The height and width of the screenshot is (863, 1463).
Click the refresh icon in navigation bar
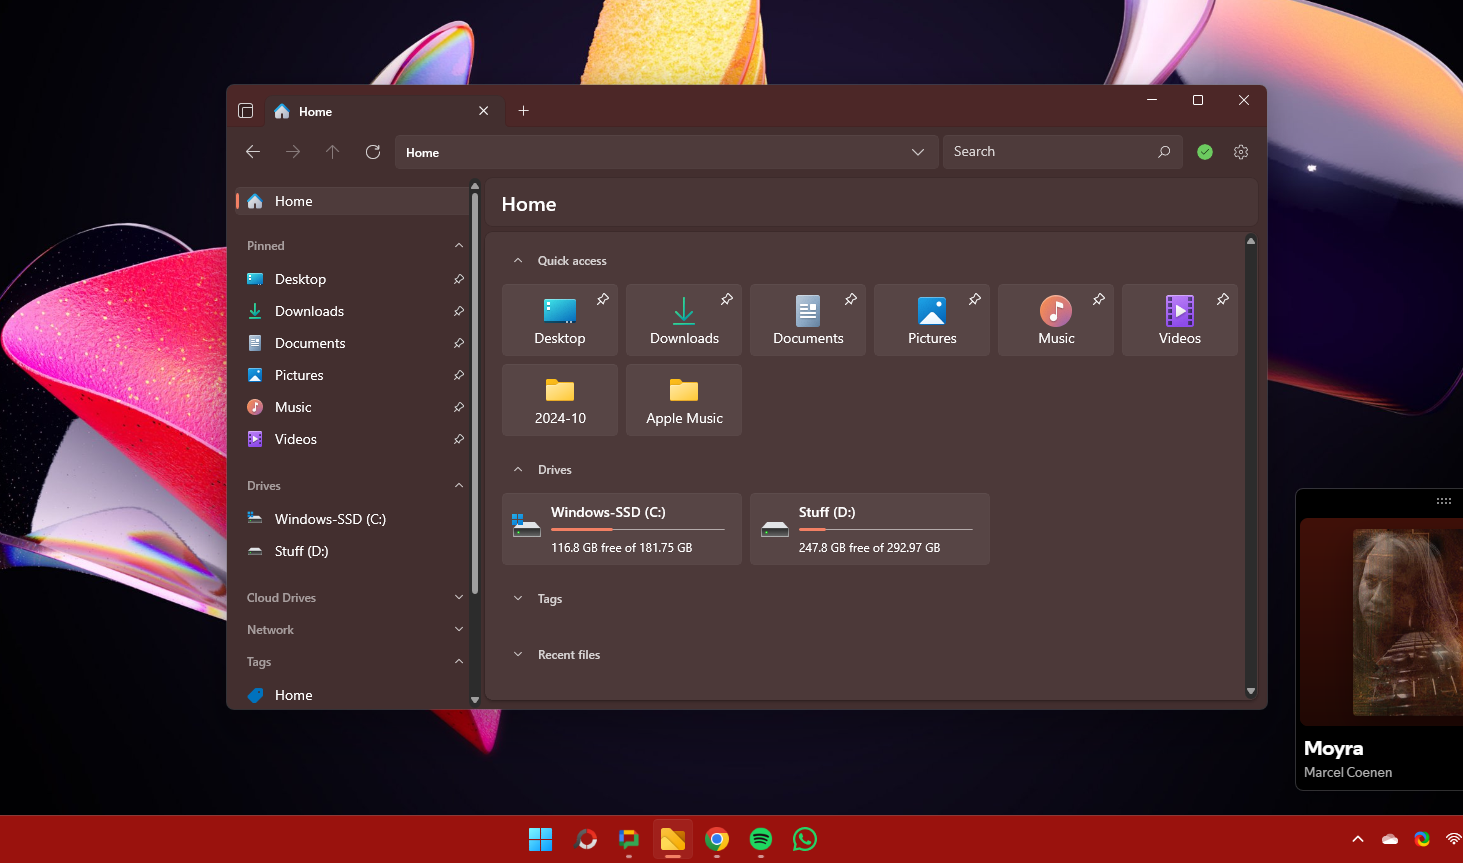pos(373,152)
